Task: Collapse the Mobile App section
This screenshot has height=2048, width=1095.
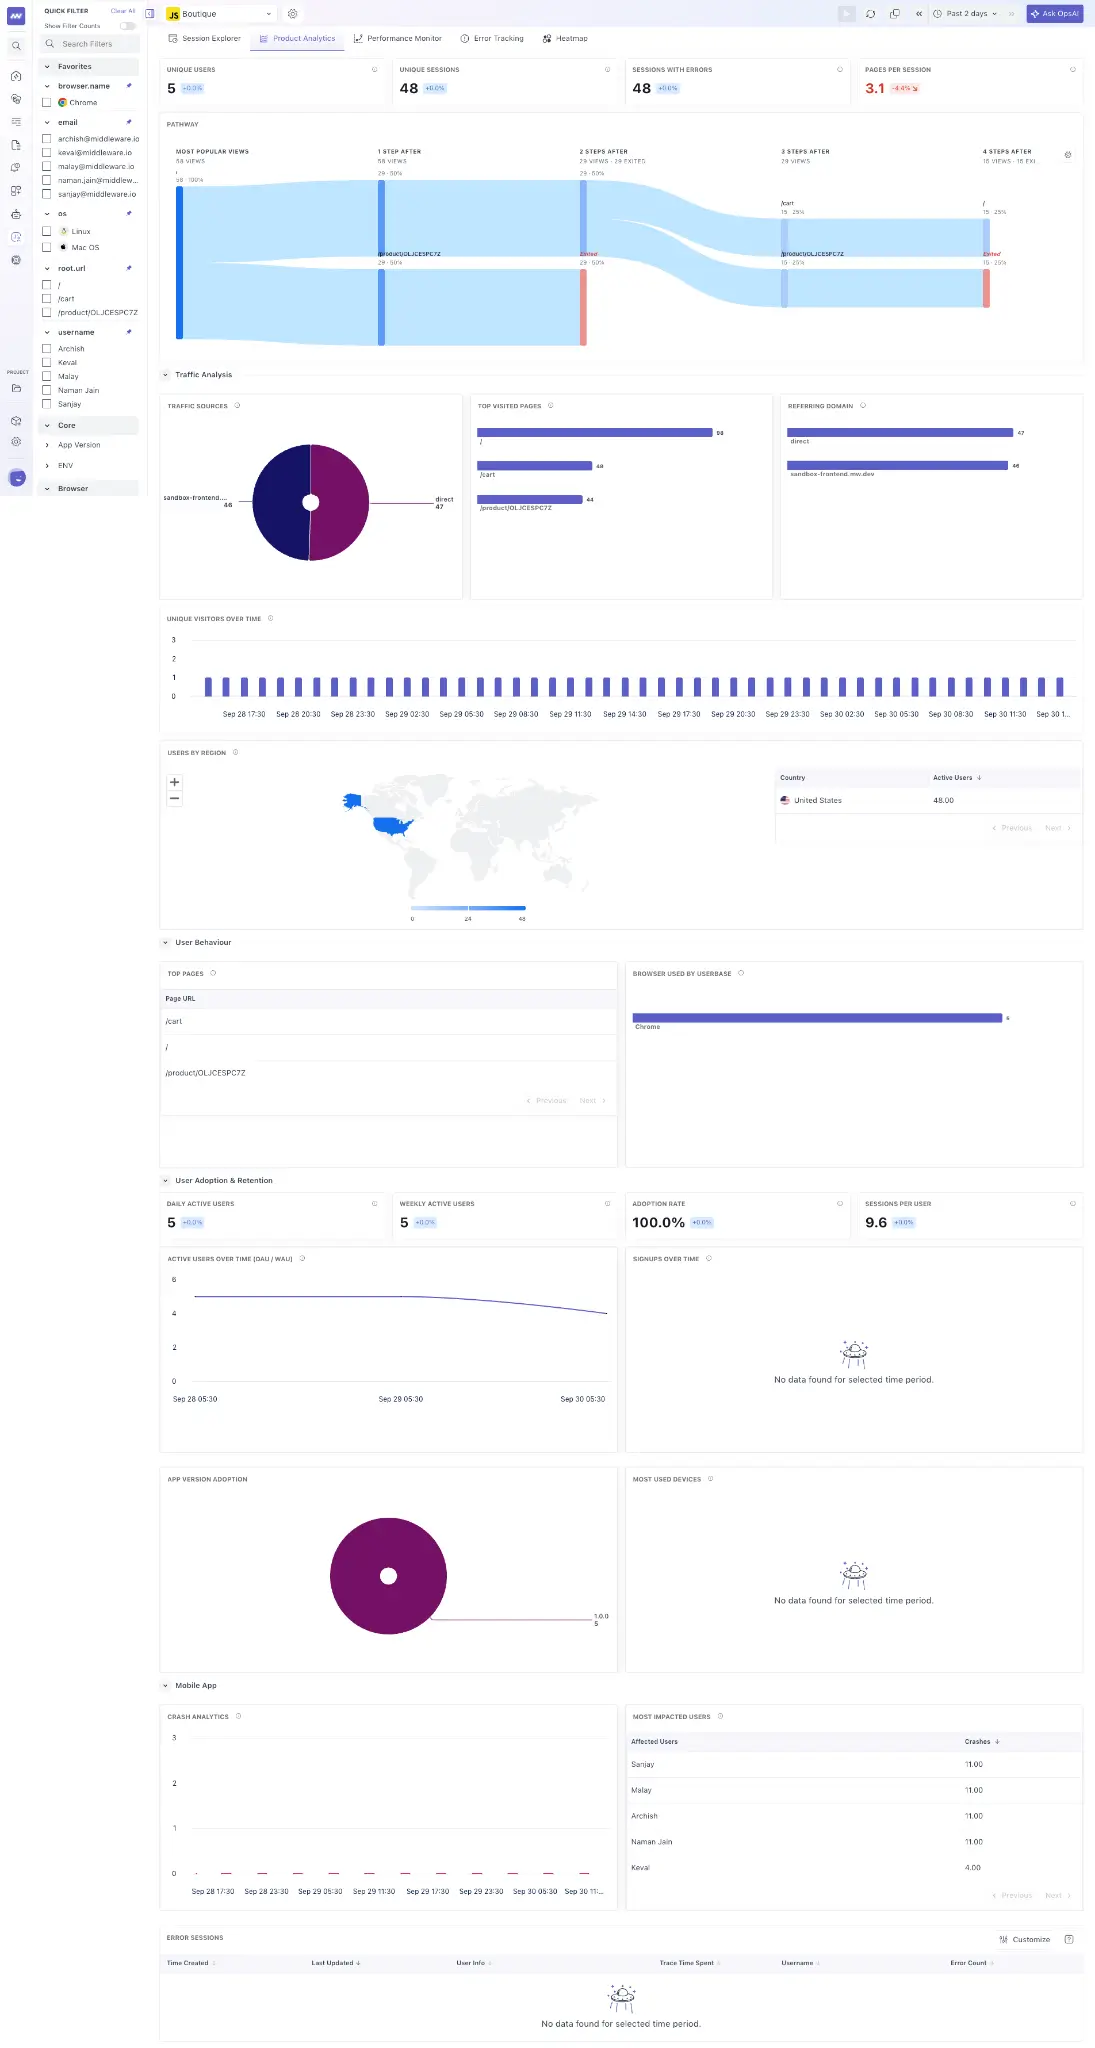Action: (165, 1686)
